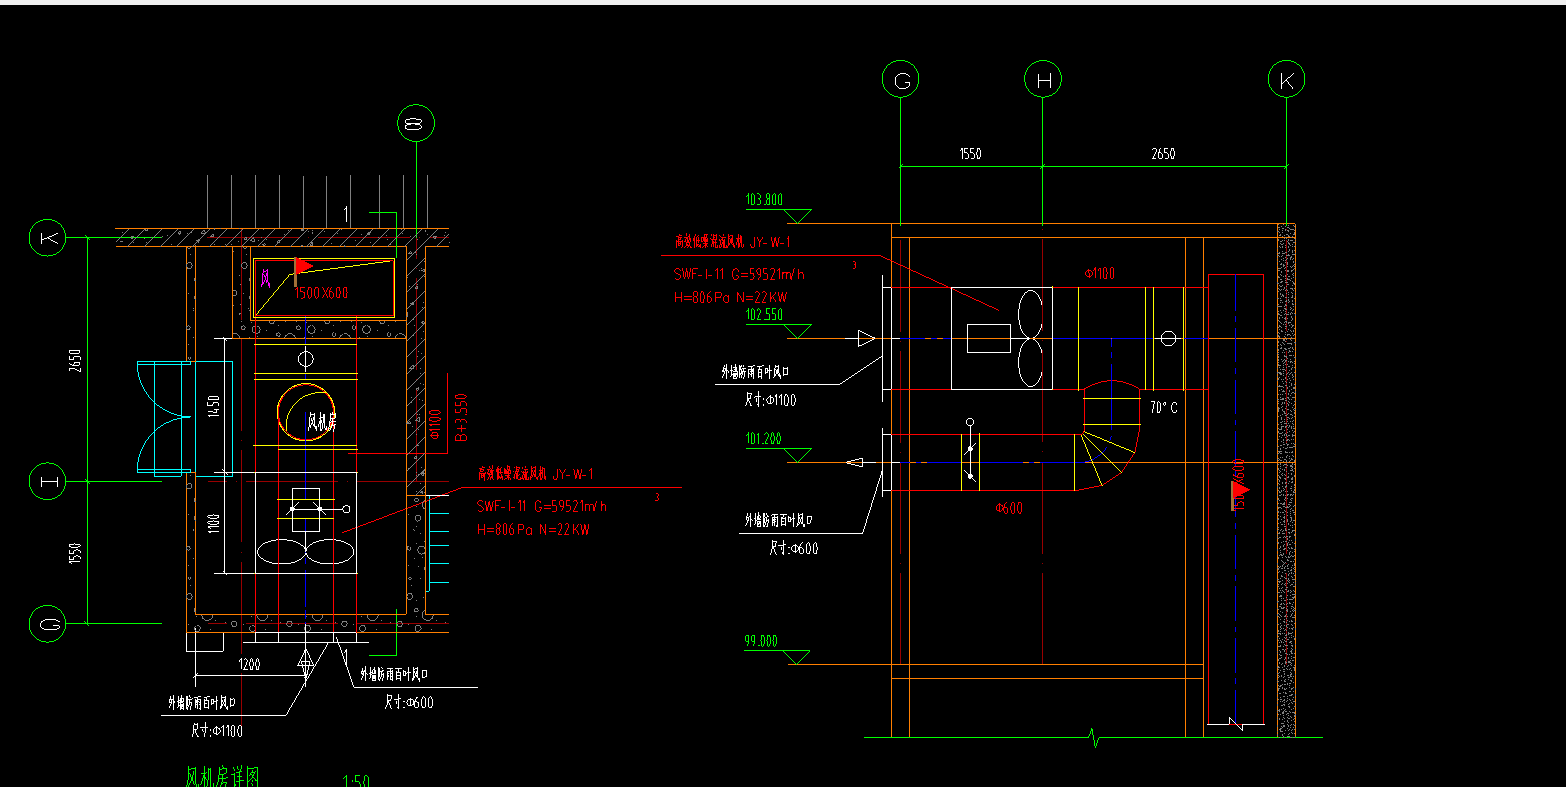The height and width of the screenshot is (787, 1566).
Task: Click the elevation triangle under 102.550
Action: pyautogui.click(x=798, y=331)
